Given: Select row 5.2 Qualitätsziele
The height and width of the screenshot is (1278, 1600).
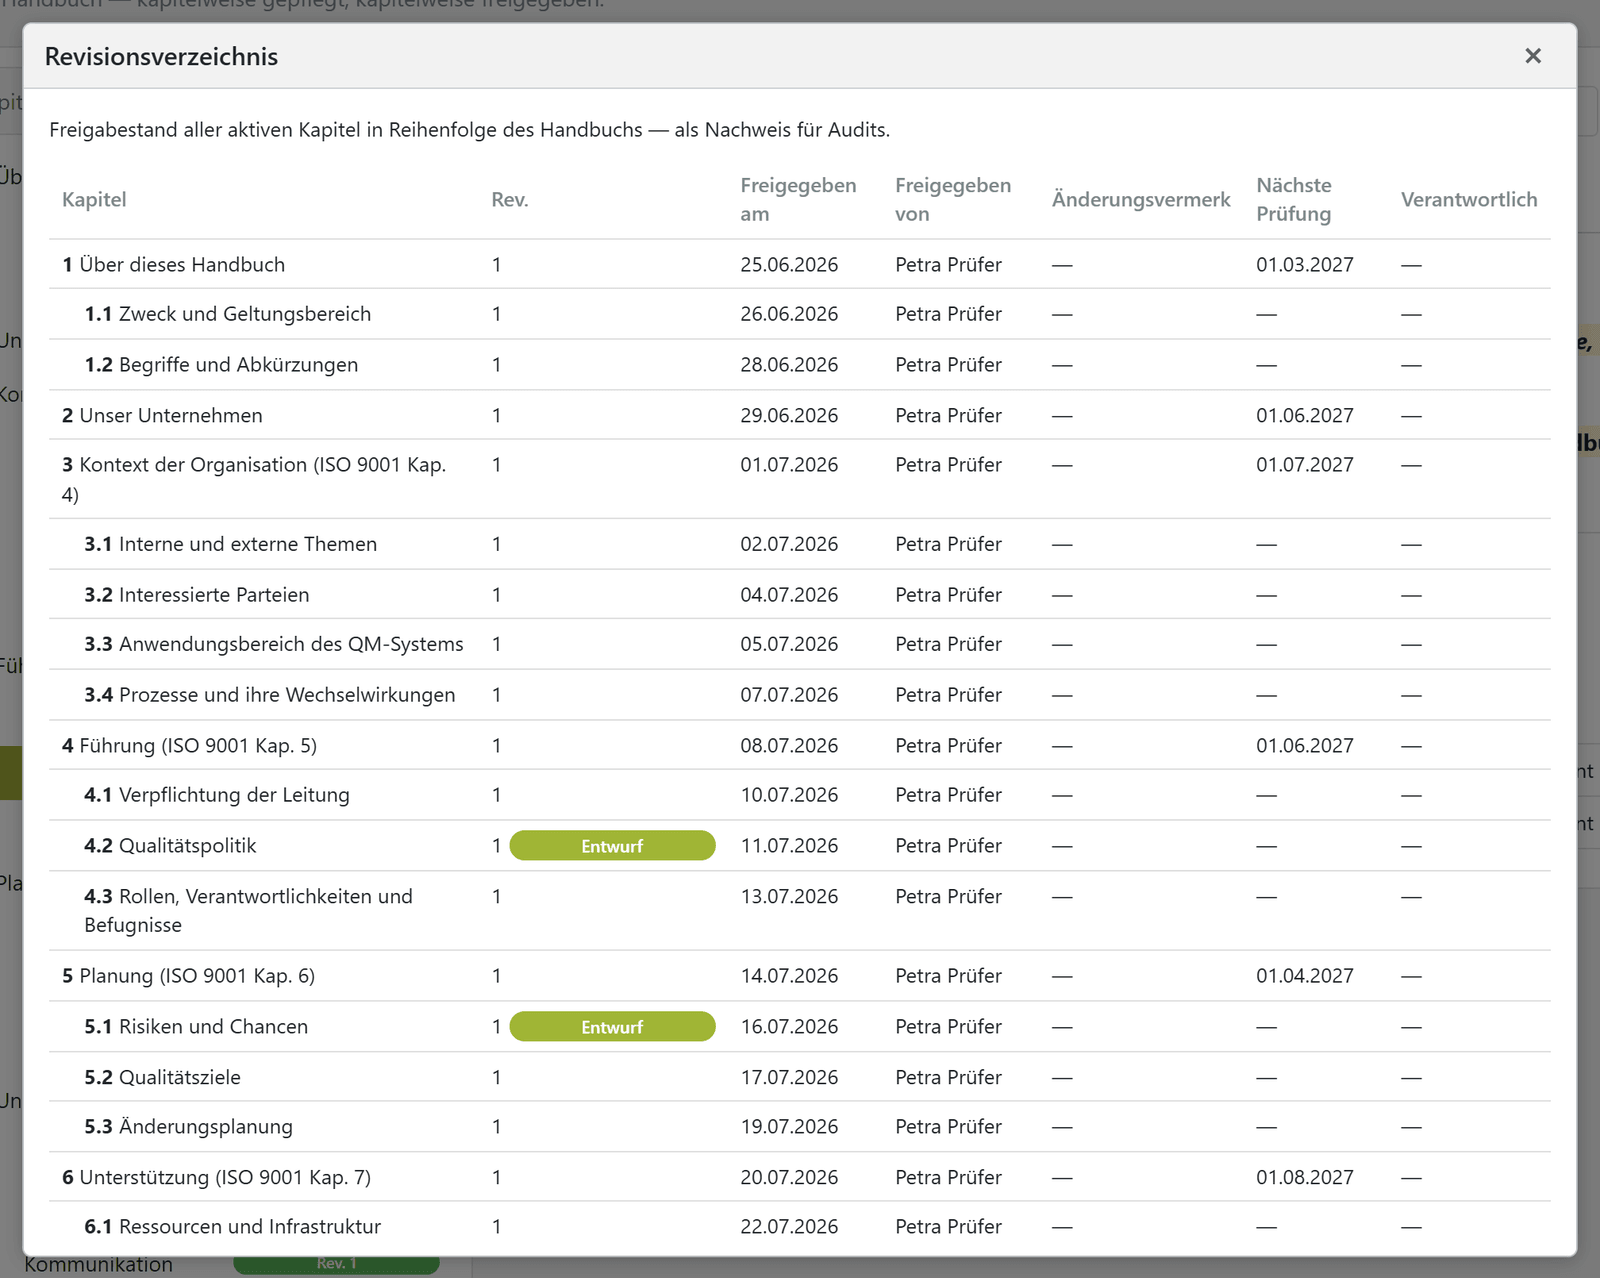Looking at the screenshot, I should pos(800,1077).
